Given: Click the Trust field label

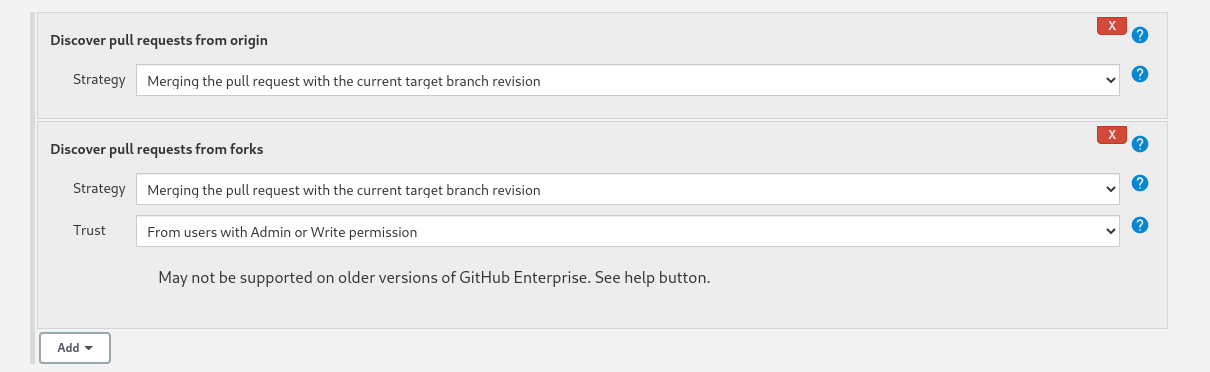Looking at the screenshot, I should click(89, 230).
